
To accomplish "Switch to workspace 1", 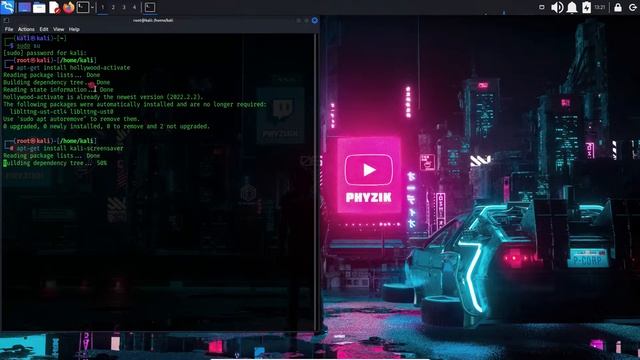I will tap(102, 7).
